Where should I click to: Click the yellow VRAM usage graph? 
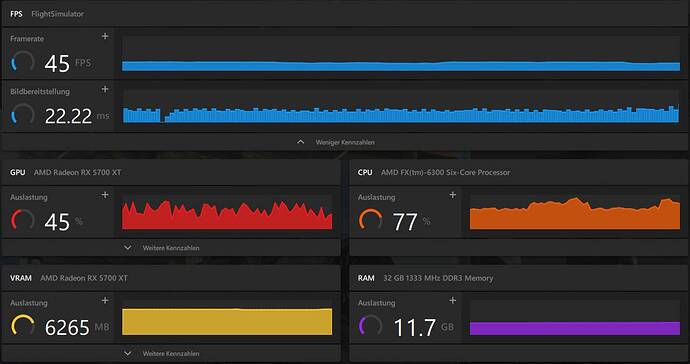click(227, 318)
